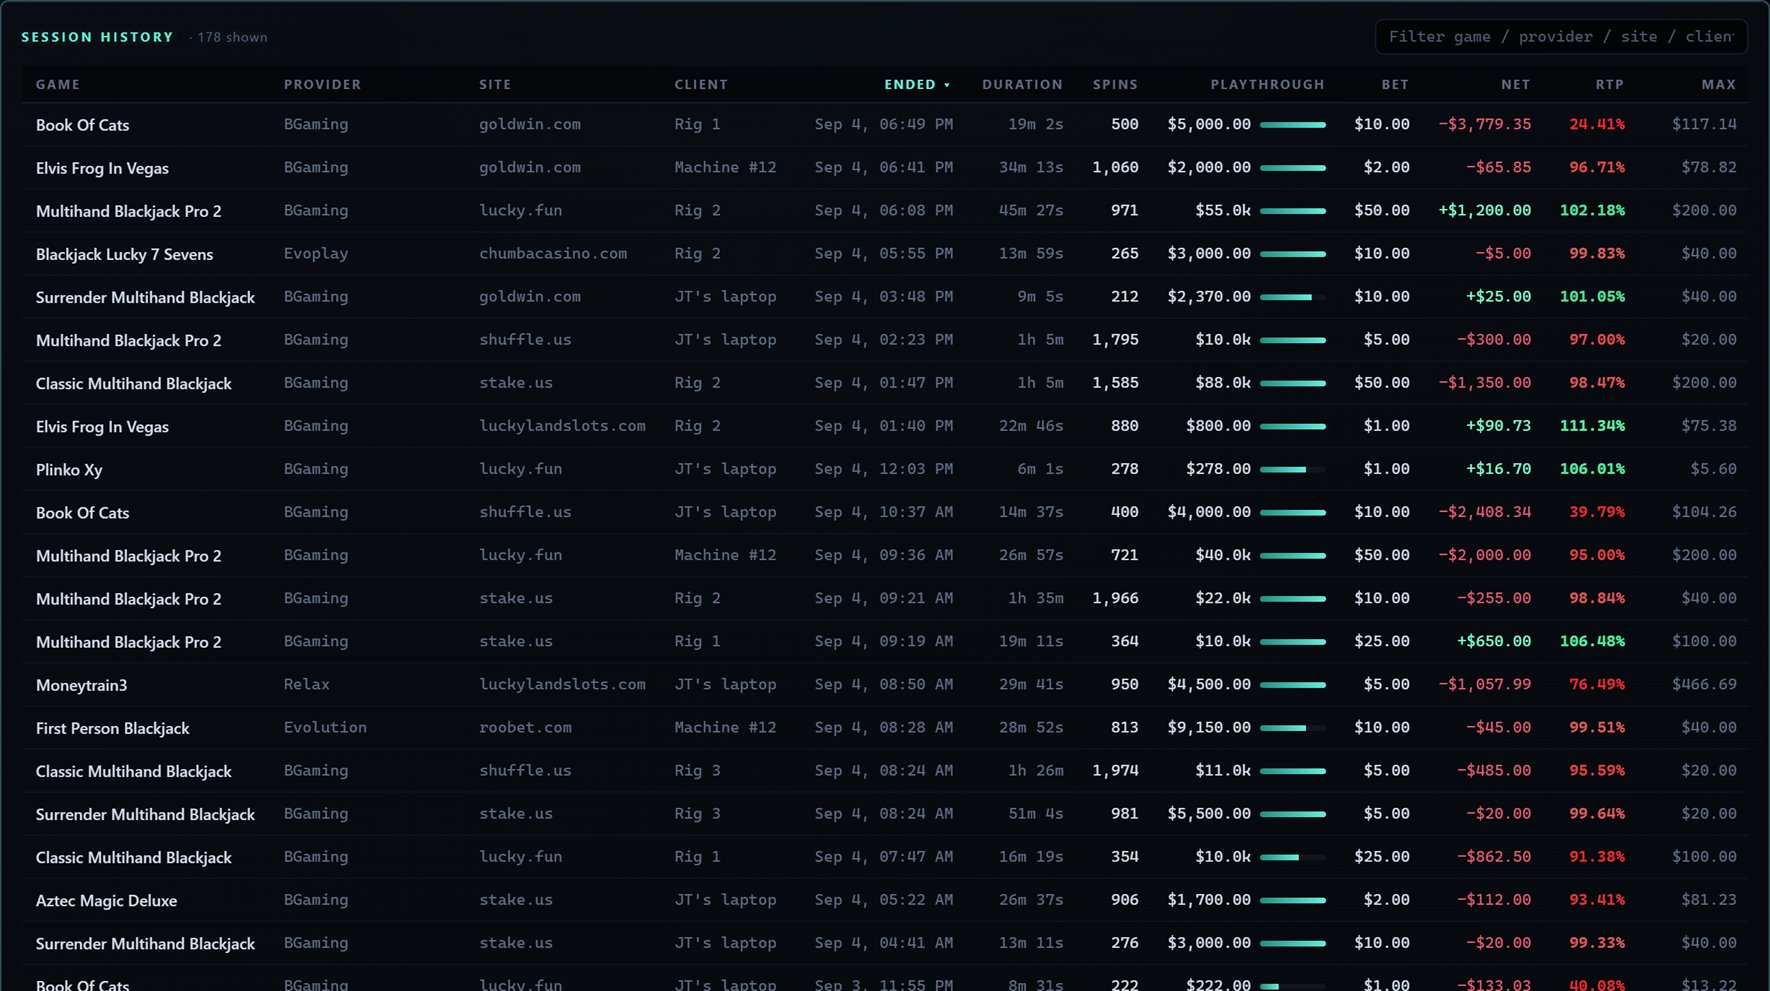
Task: Click max win value $117.14
Action: tap(1704, 125)
